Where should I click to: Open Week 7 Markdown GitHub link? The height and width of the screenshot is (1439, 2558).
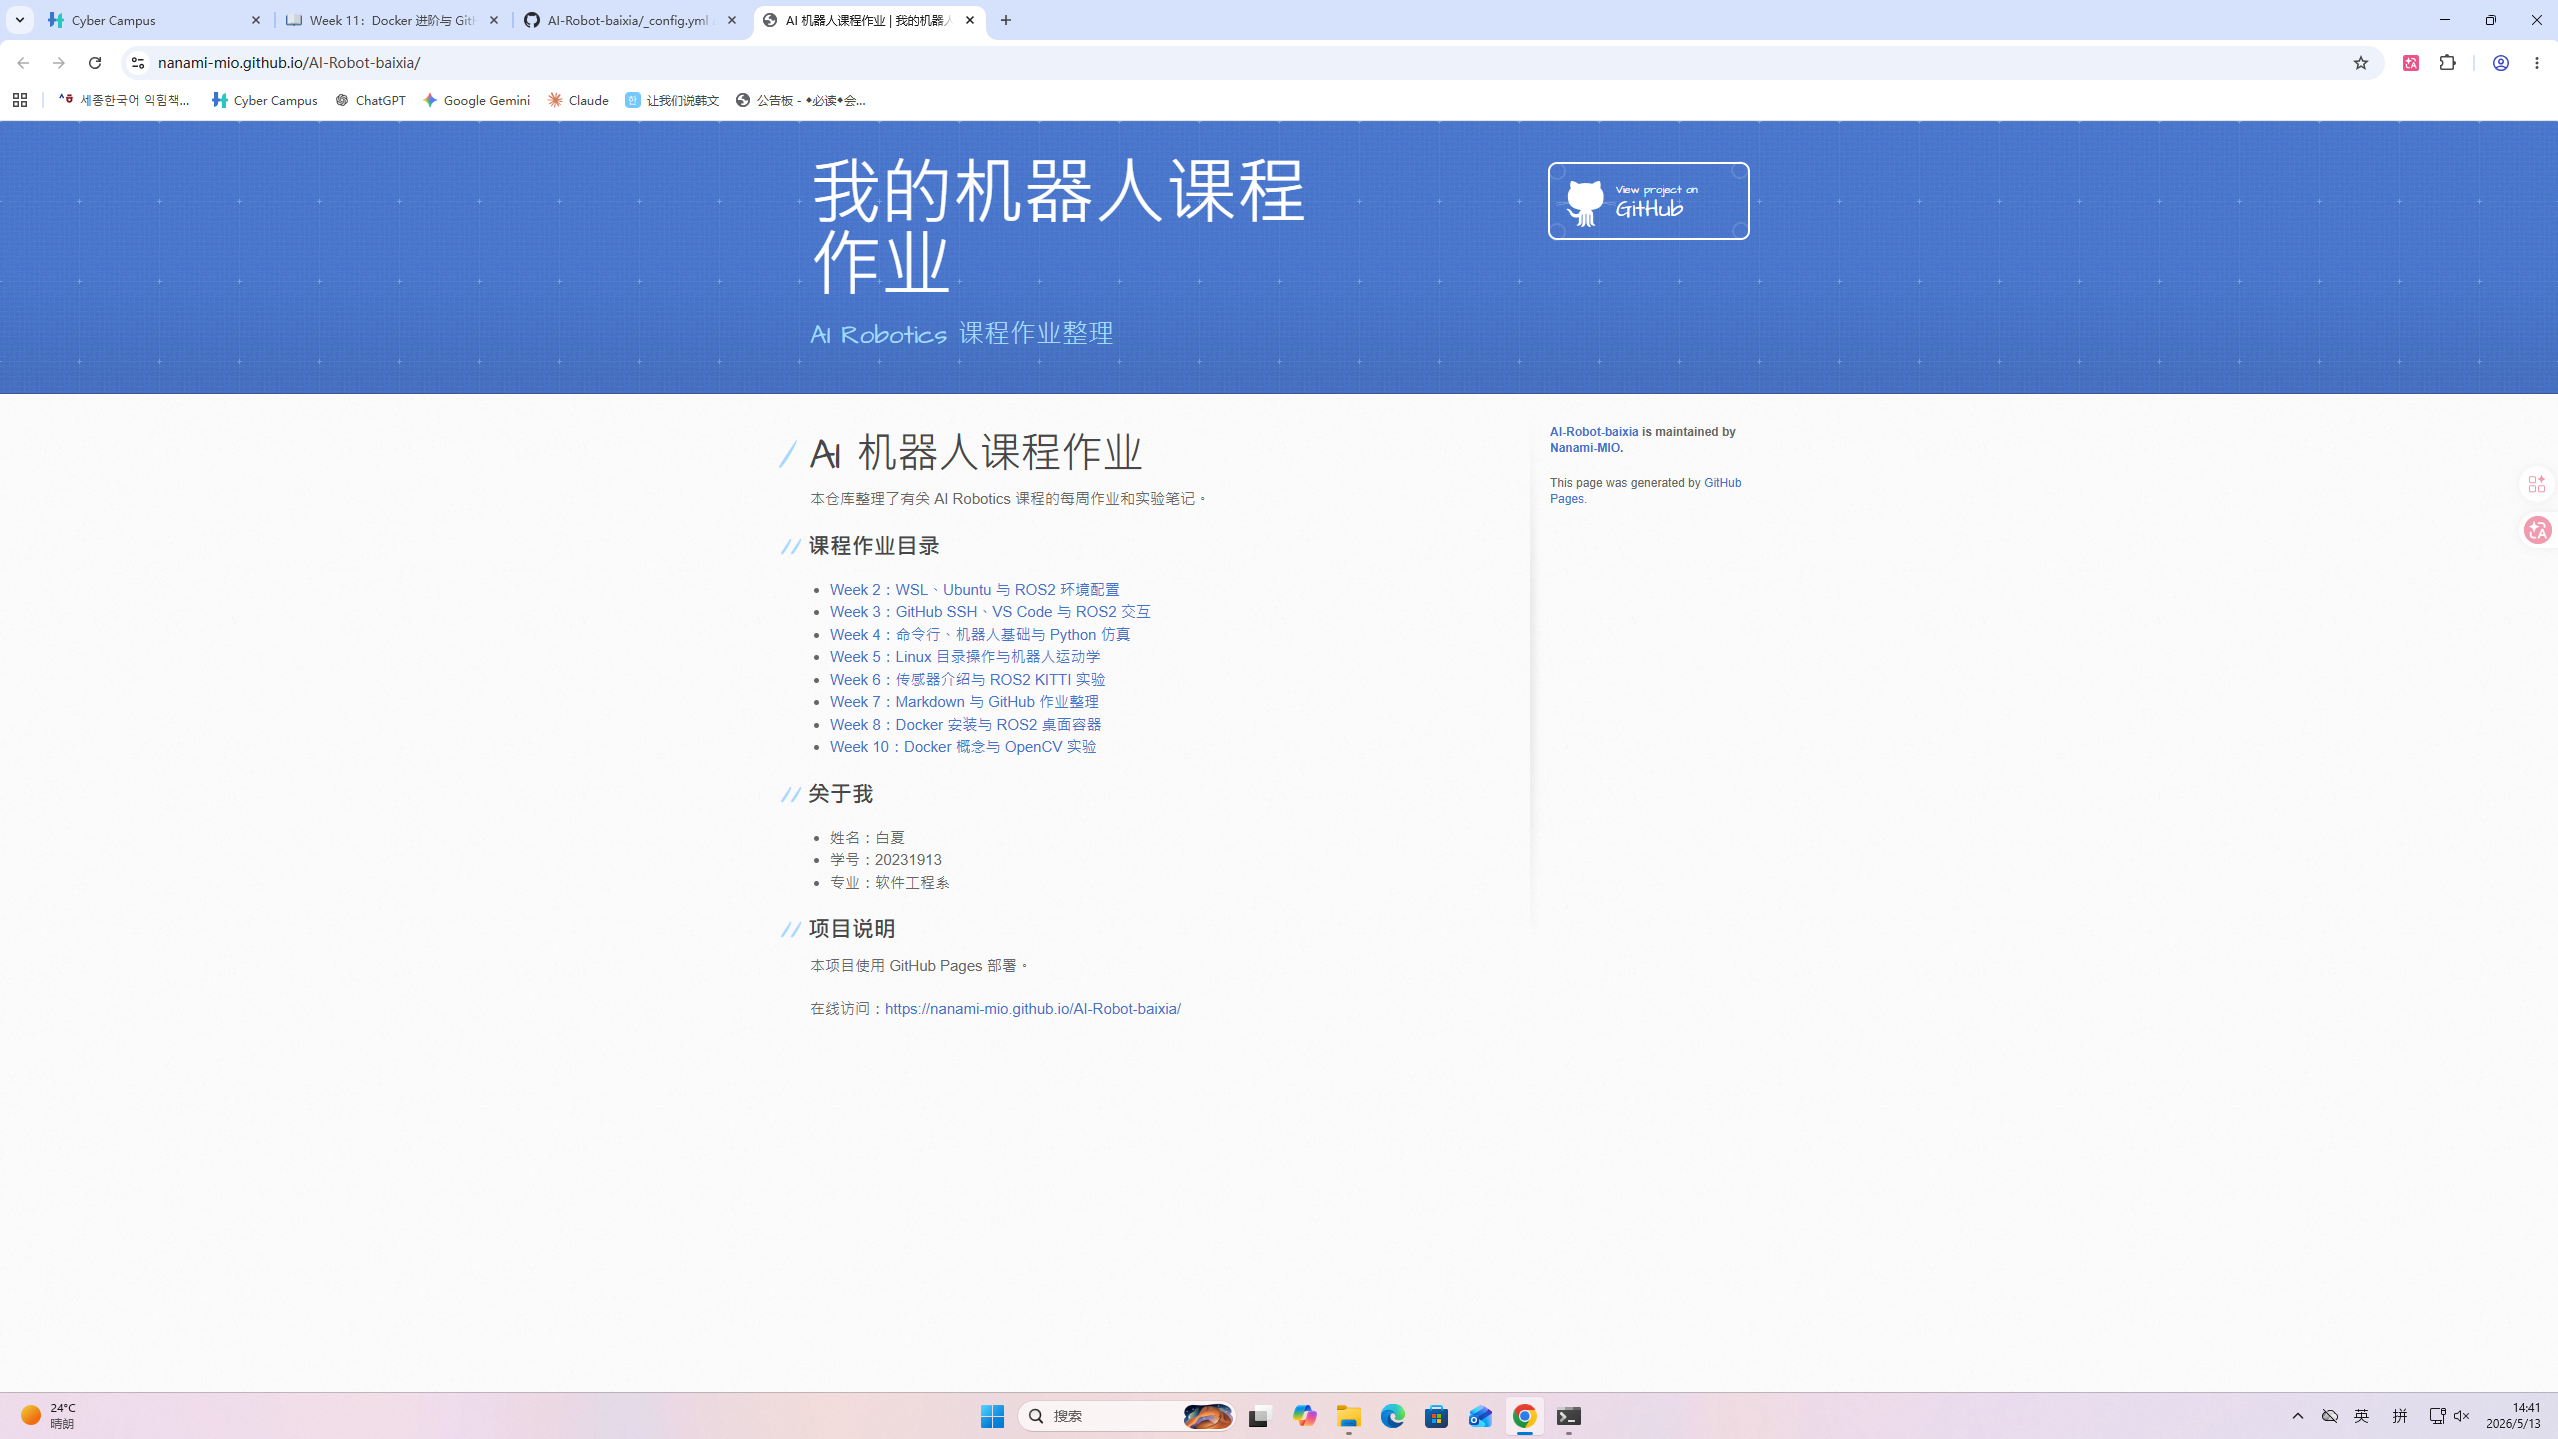[964, 702]
